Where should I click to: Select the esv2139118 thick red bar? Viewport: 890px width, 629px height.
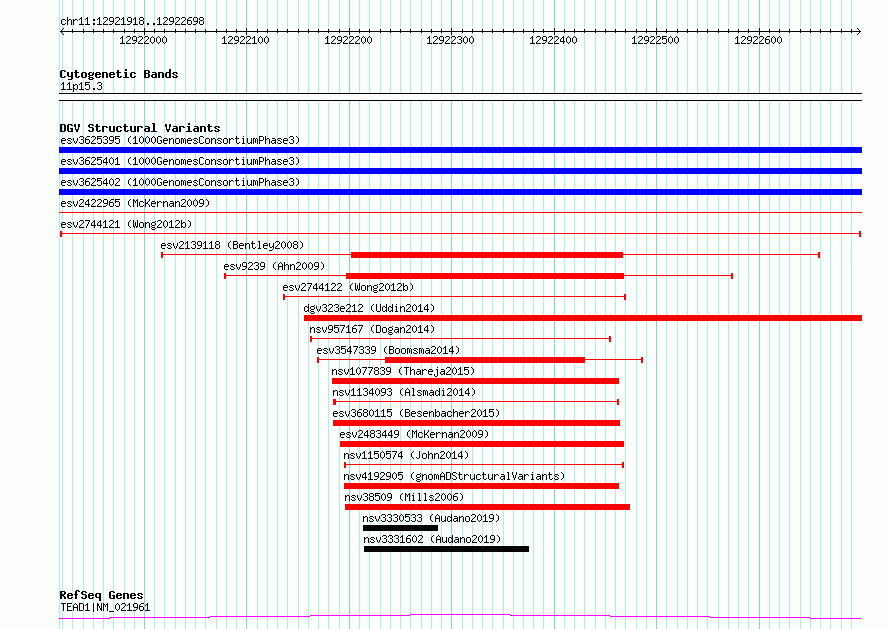487,255
